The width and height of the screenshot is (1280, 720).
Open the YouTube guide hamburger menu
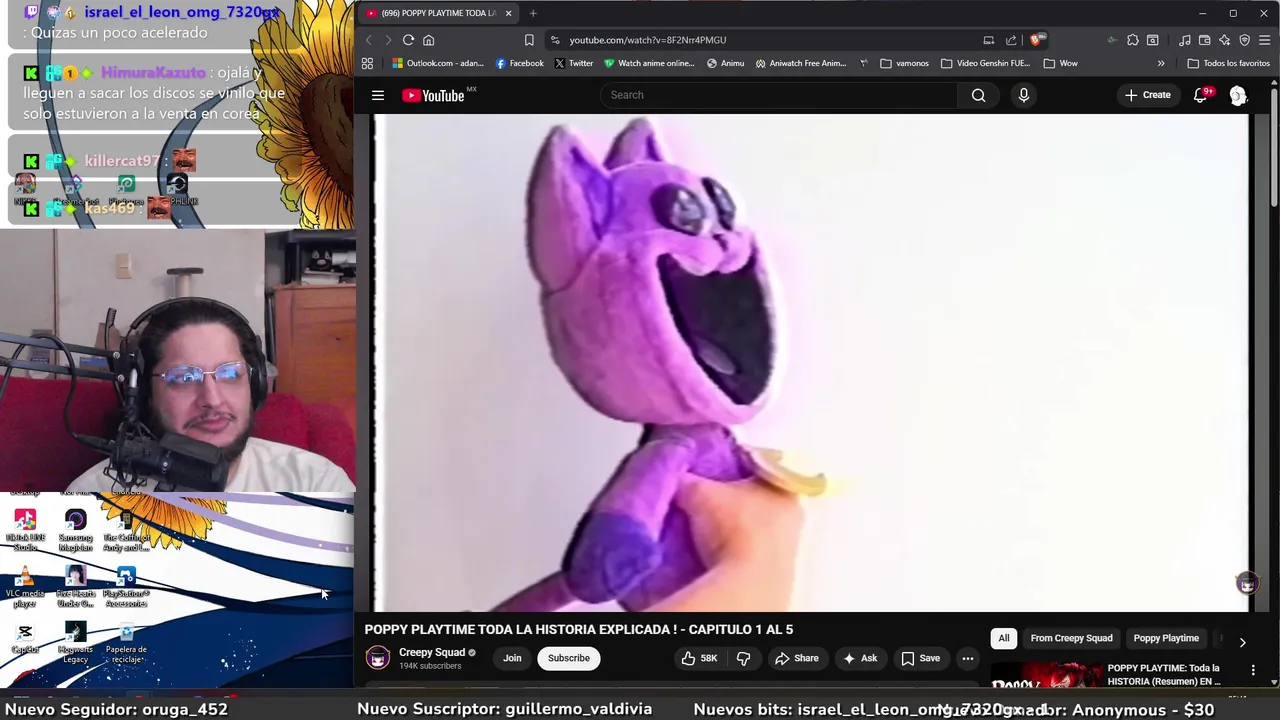point(378,95)
